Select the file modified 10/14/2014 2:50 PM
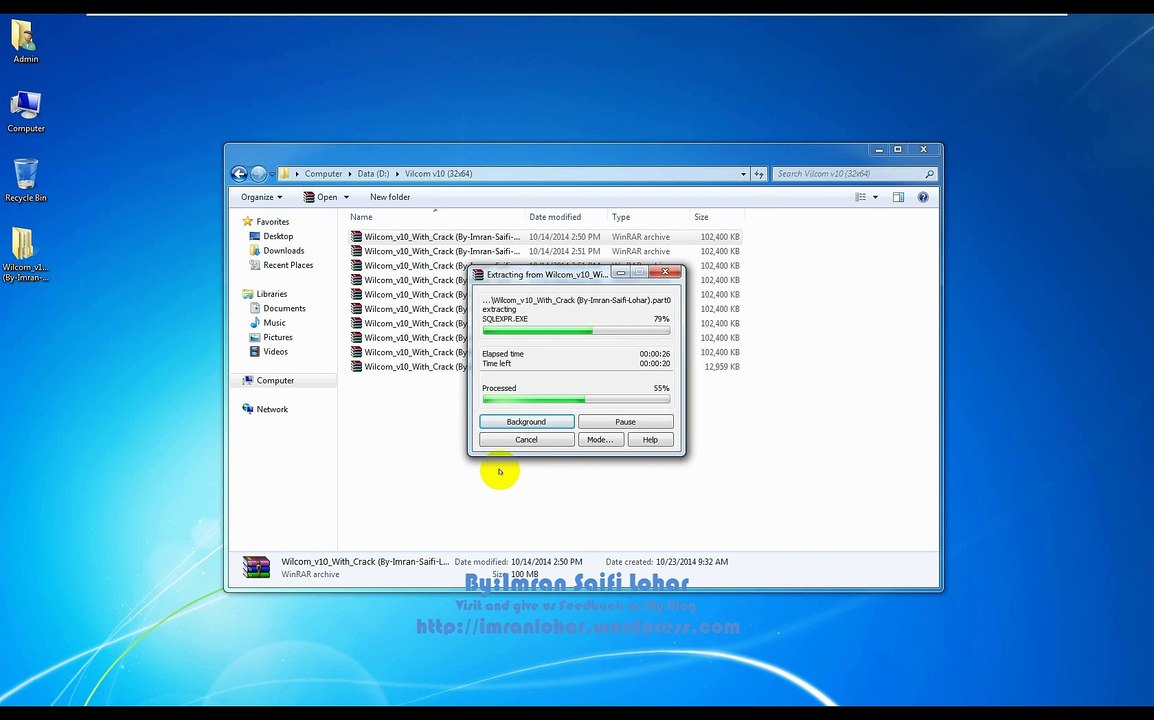 [545, 237]
